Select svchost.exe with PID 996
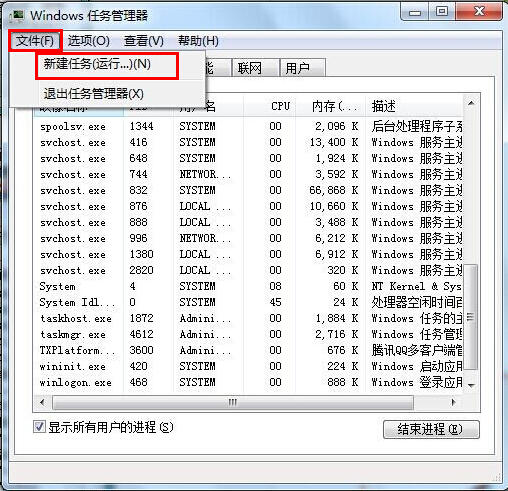Screen dimensions: 508x491 click(248, 238)
